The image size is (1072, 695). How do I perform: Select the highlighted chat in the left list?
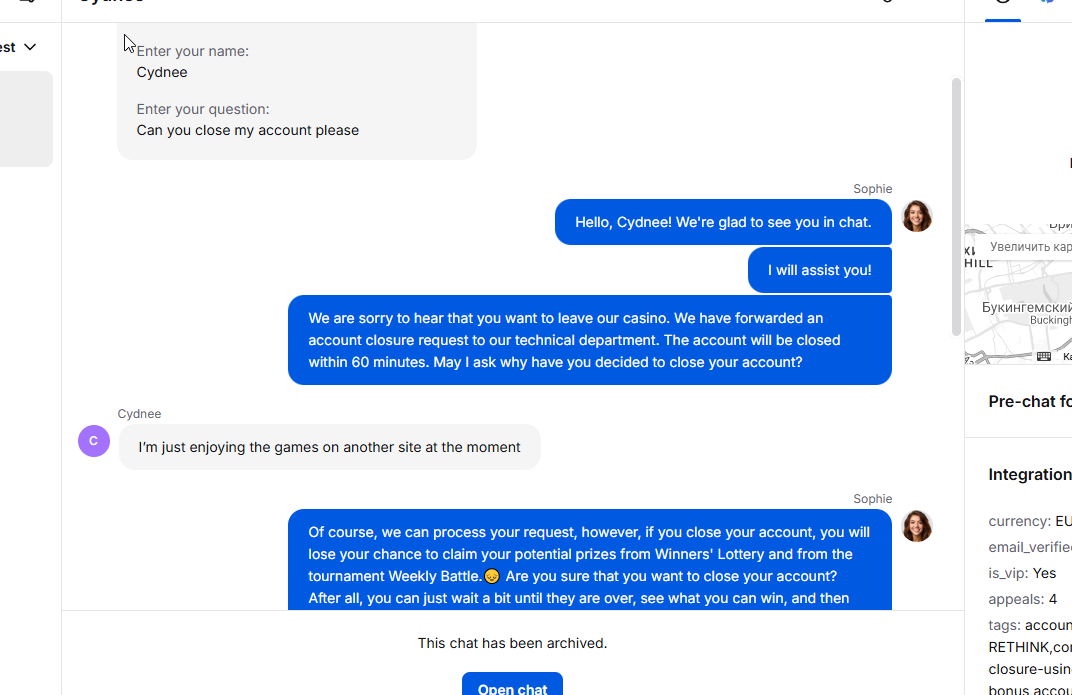click(26, 119)
